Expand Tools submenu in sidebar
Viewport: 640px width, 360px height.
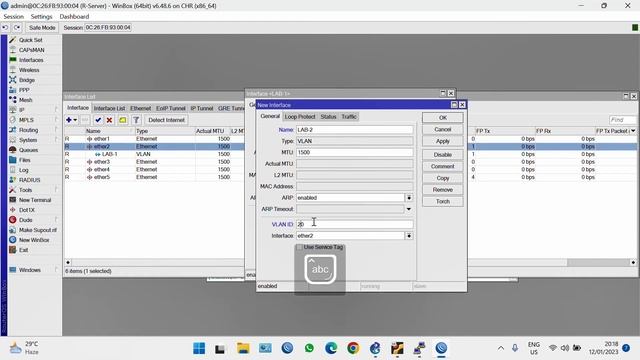click(56, 190)
